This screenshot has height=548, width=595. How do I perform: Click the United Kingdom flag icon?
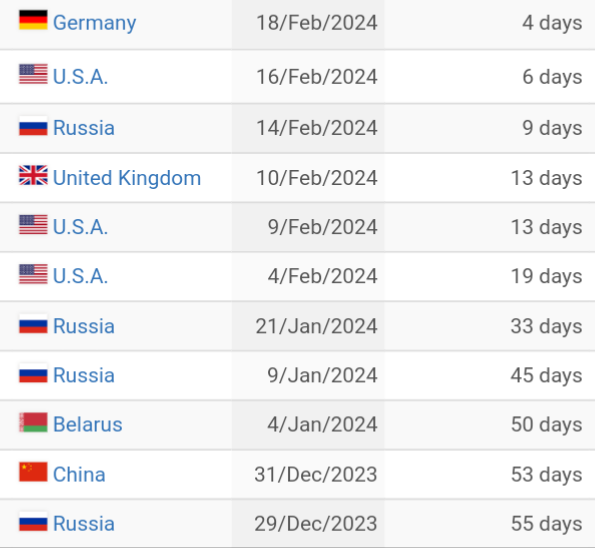point(33,175)
